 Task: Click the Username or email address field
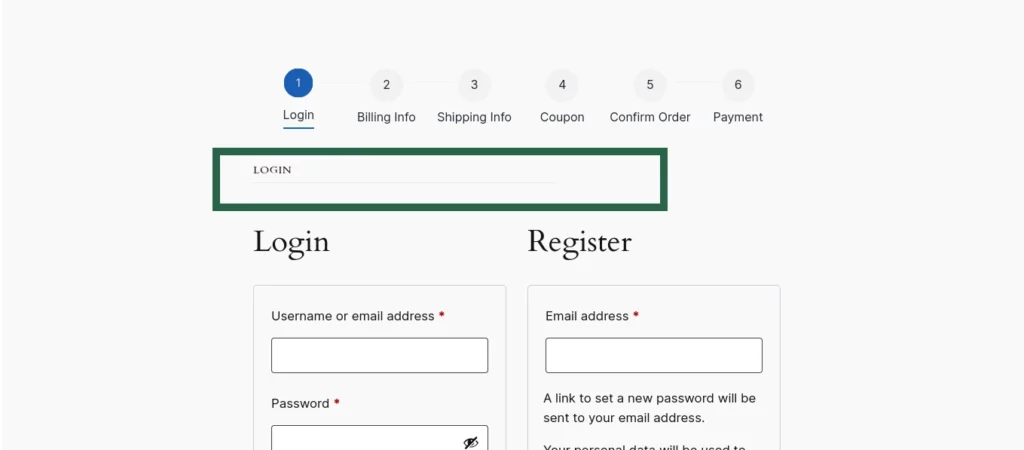pyautogui.click(x=379, y=355)
